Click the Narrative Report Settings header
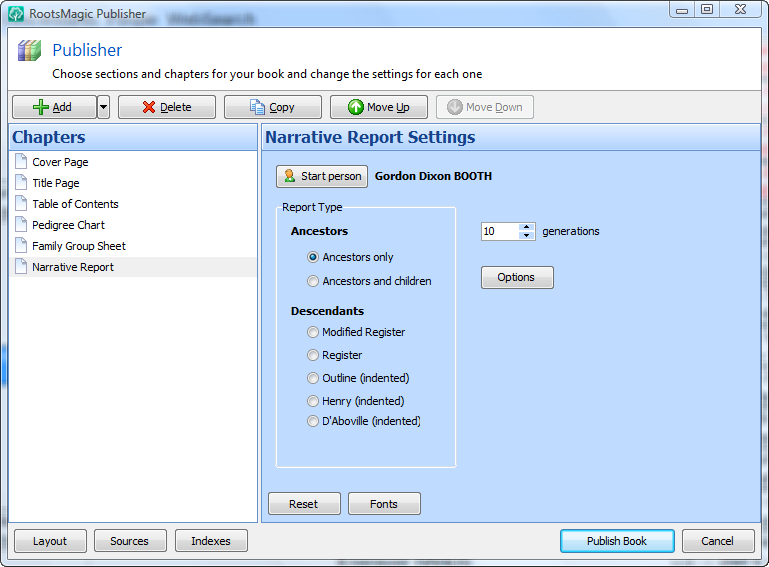Viewport: 769px width, 567px height. [511, 137]
